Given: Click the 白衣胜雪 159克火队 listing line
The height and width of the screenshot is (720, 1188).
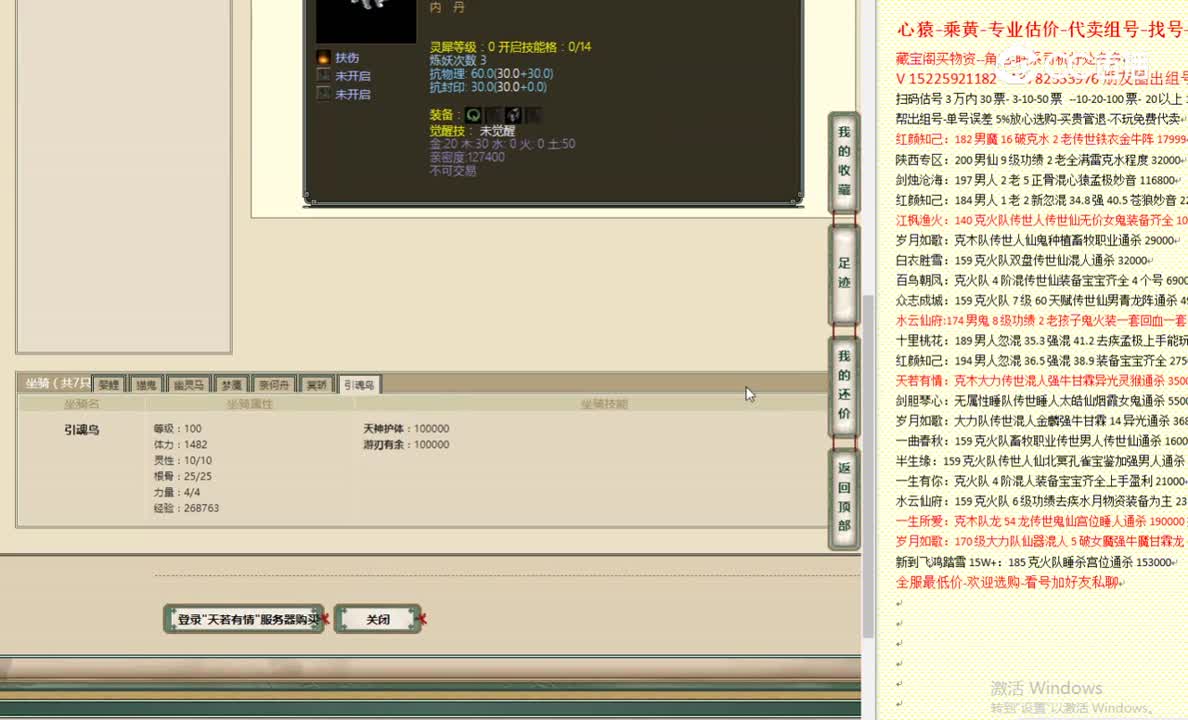Looking at the screenshot, I should [1024, 260].
